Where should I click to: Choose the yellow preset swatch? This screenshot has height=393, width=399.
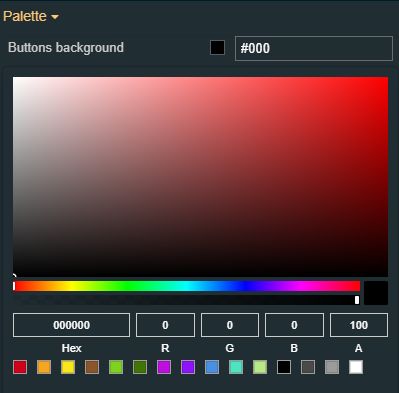(68, 367)
